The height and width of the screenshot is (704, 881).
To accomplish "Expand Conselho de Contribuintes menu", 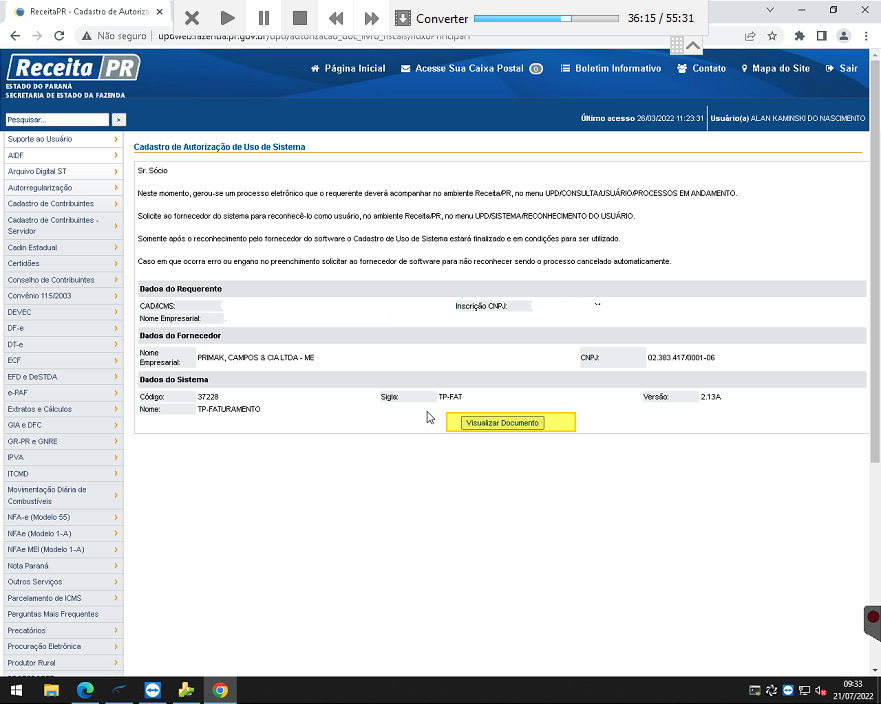I will [63, 280].
